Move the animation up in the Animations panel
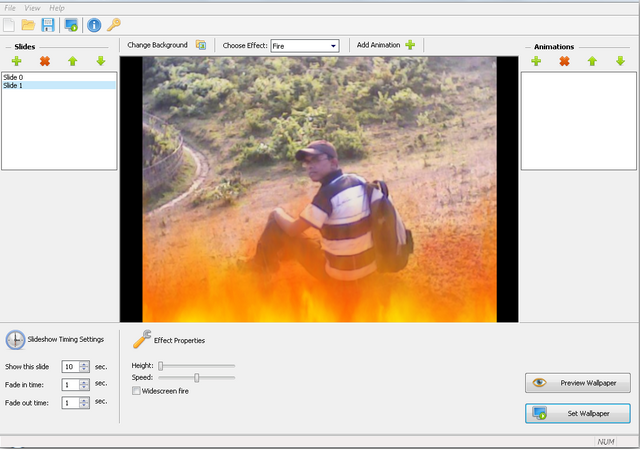 [x=592, y=62]
